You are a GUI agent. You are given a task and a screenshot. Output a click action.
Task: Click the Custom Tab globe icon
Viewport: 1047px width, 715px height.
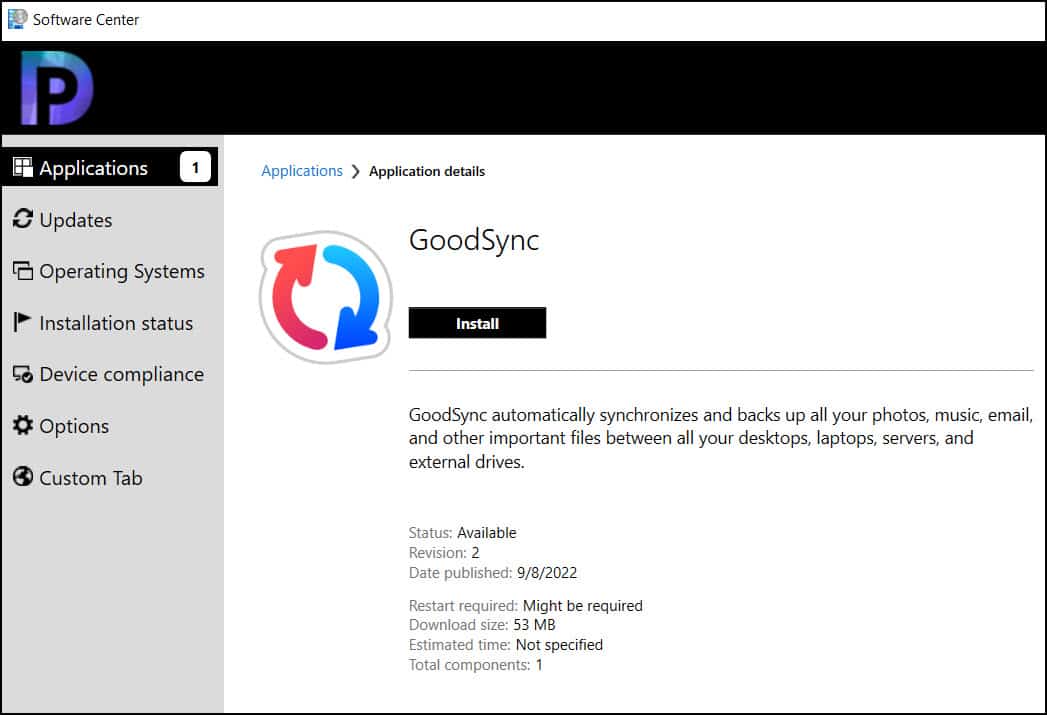click(23, 477)
